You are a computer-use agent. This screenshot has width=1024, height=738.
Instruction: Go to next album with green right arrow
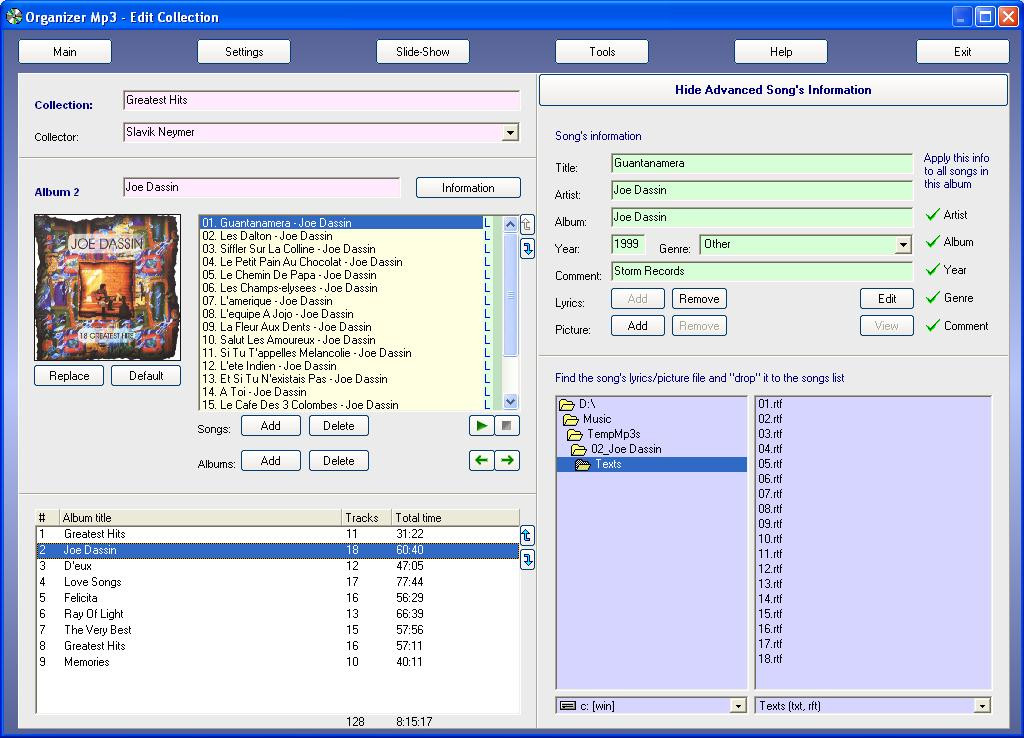(x=507, y=460)
